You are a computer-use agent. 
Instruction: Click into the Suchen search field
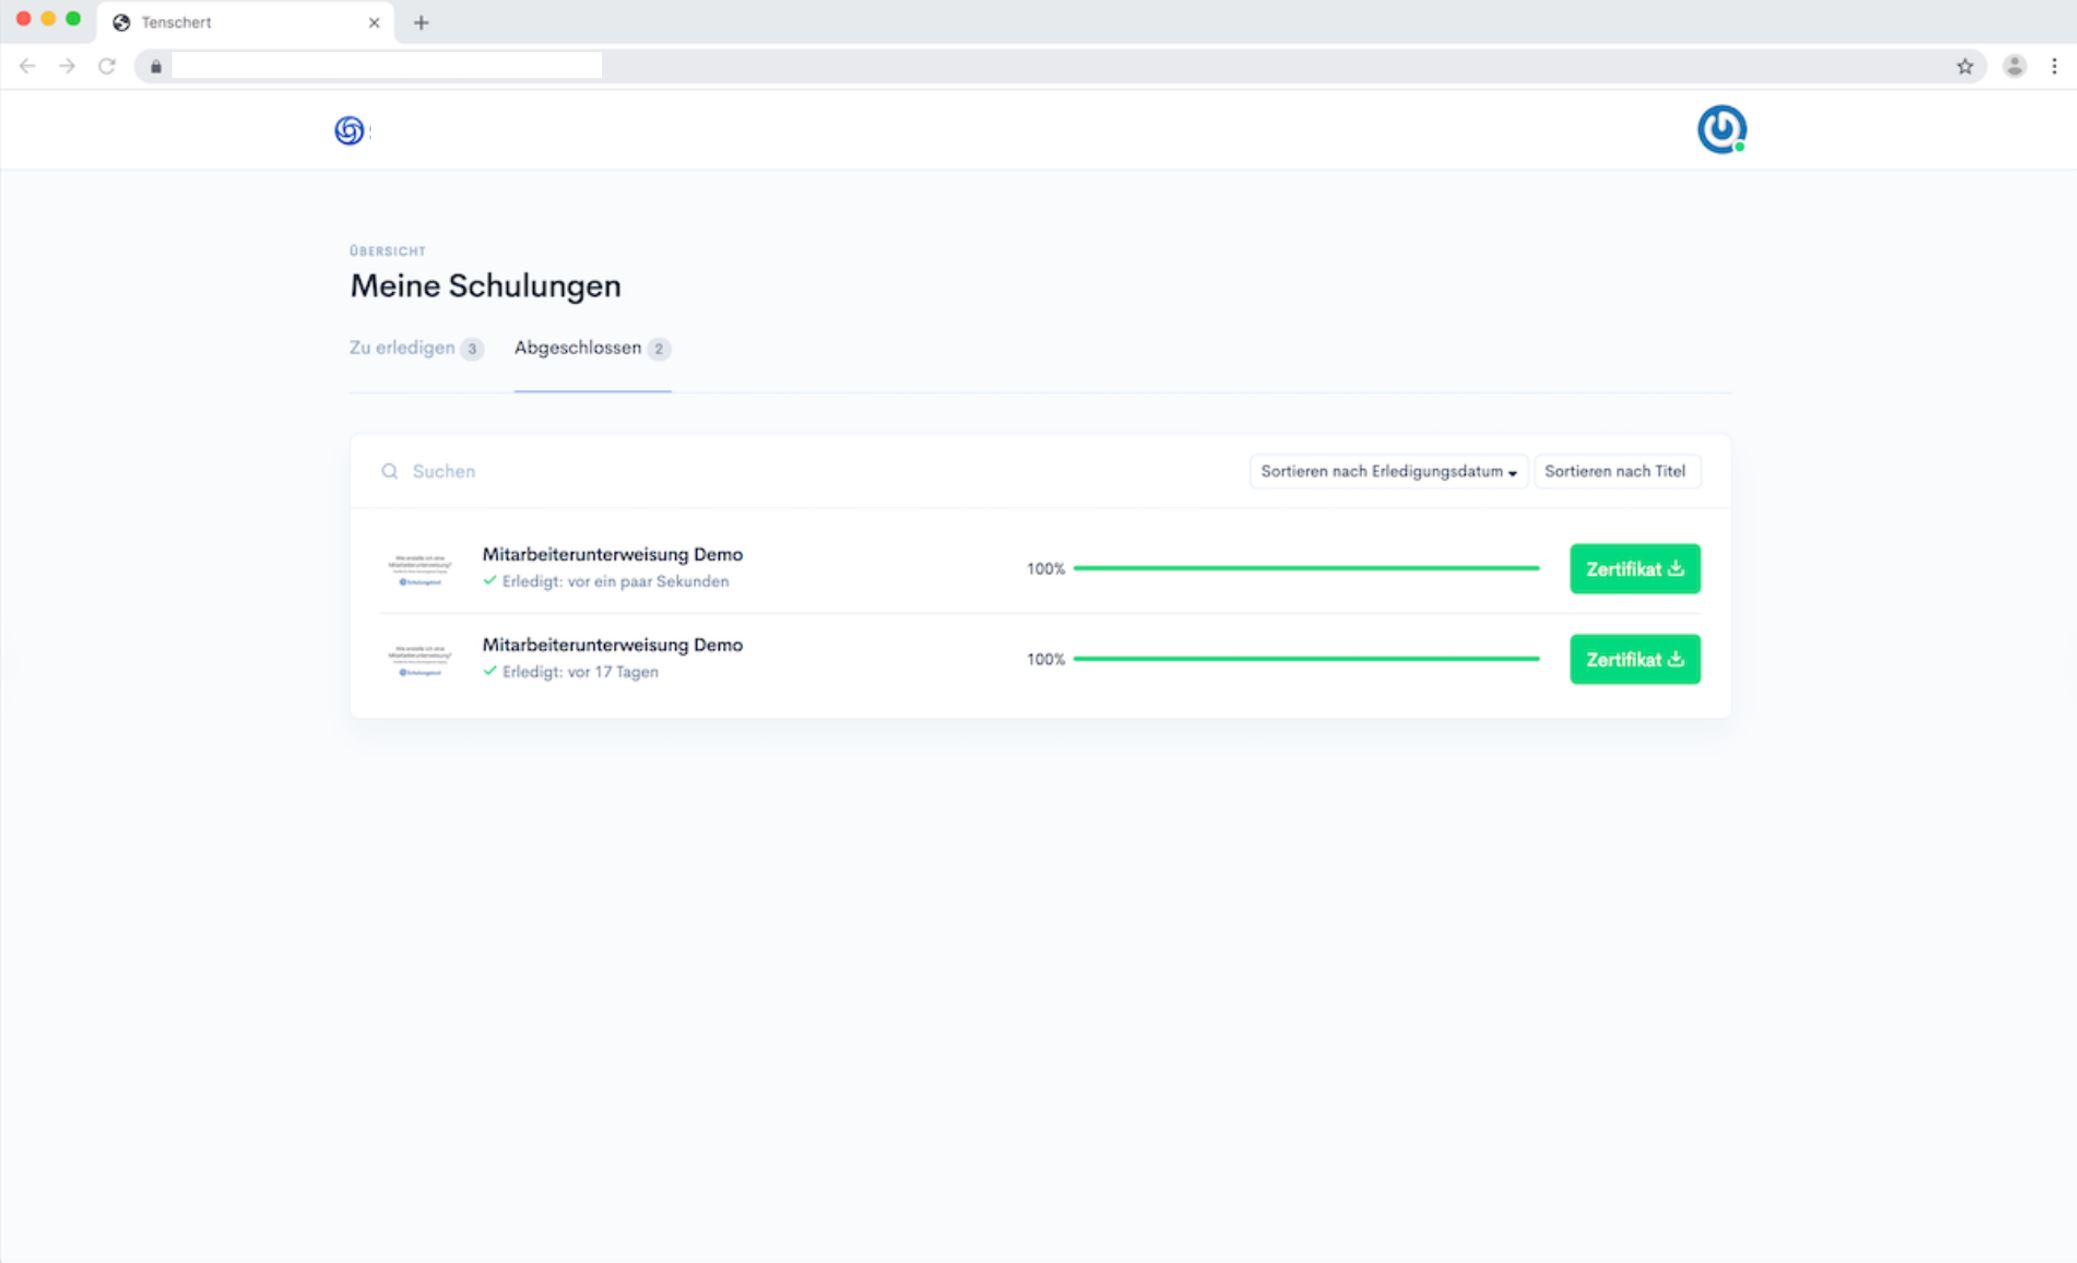700,471
